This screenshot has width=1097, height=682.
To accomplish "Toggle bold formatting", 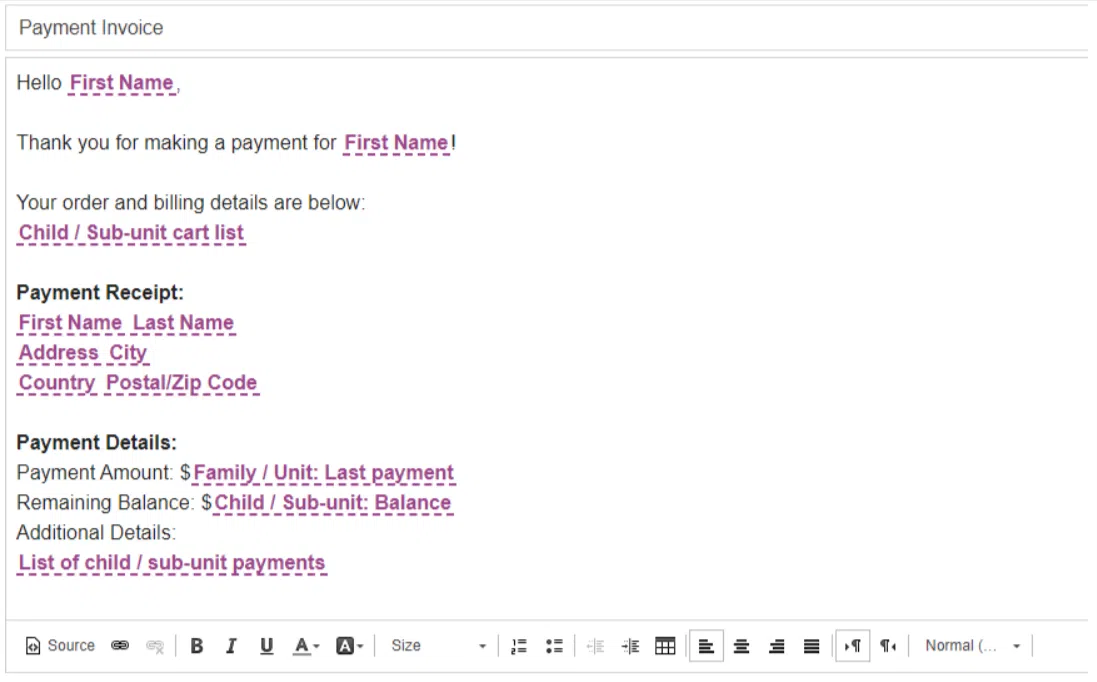I will 197,646.
